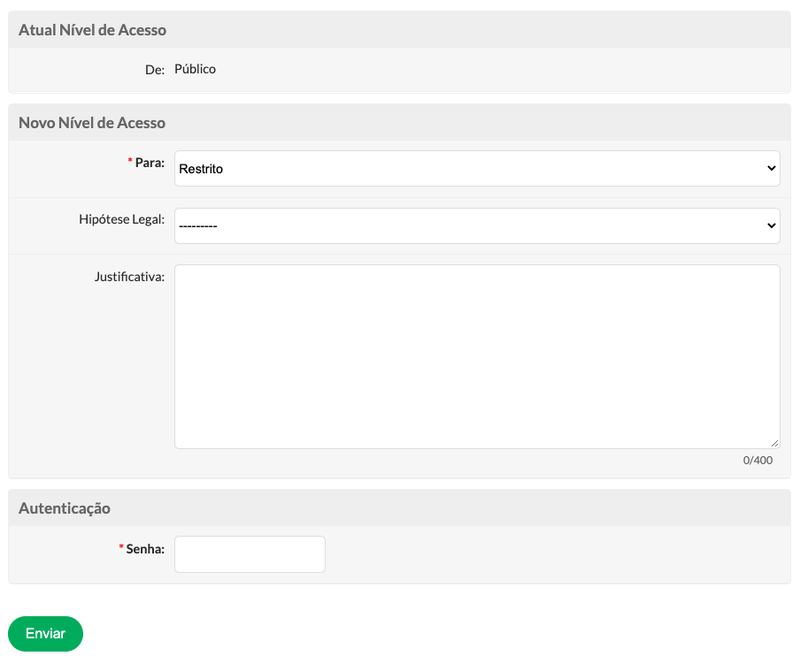Grab the Justificativa textarea resize handle
The width and height of the screenshot is (800, 656).
click(774, 443)
